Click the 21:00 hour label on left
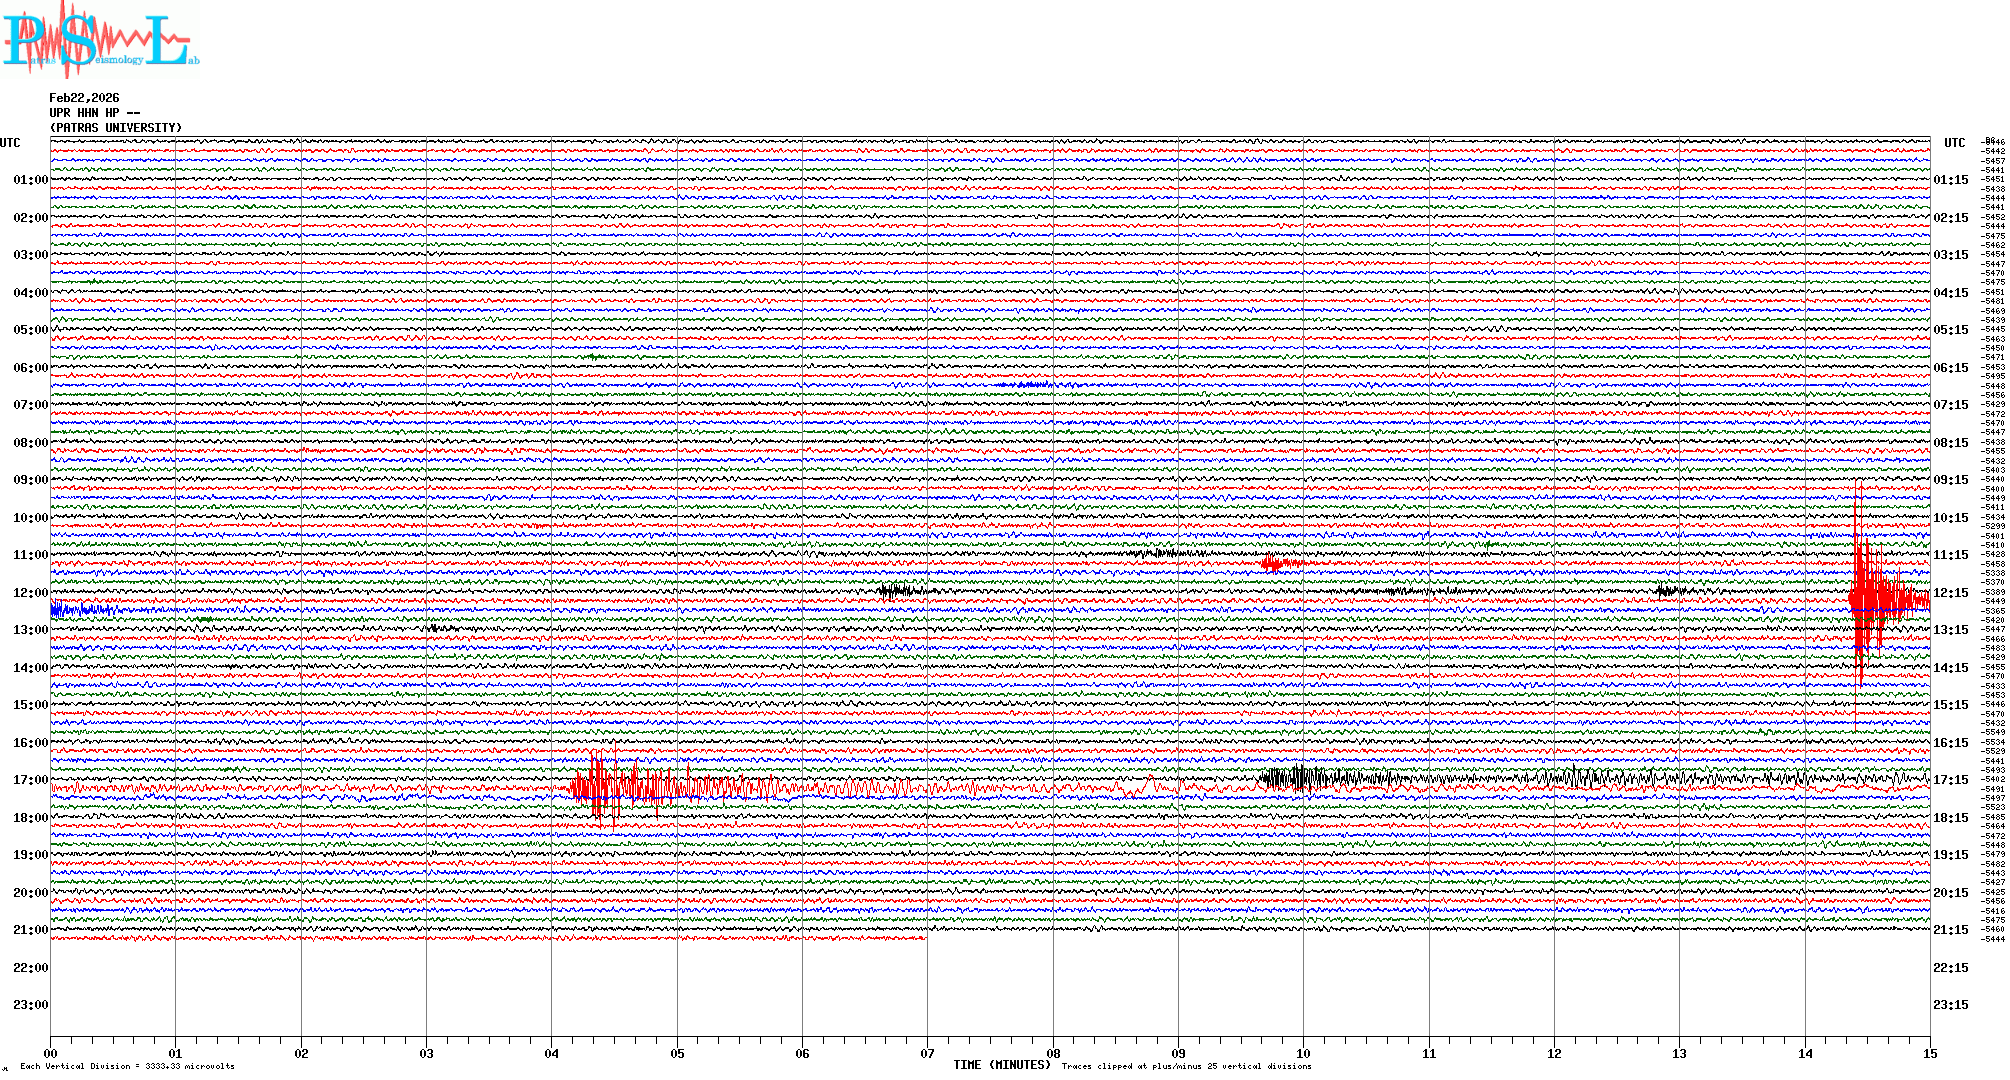Screen dimensions: 2010x1080 (30, 930)
